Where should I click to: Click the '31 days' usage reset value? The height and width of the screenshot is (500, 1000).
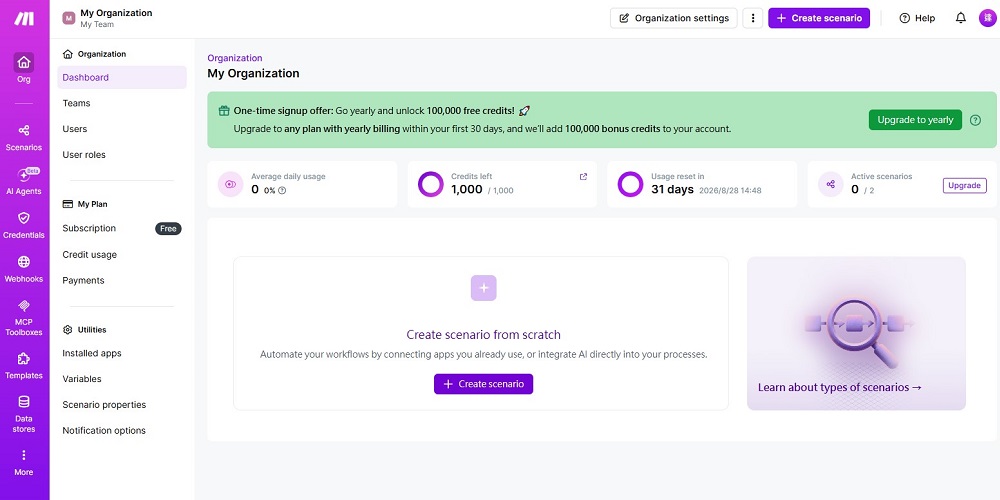pyautogui.click(x=672, y=189)
